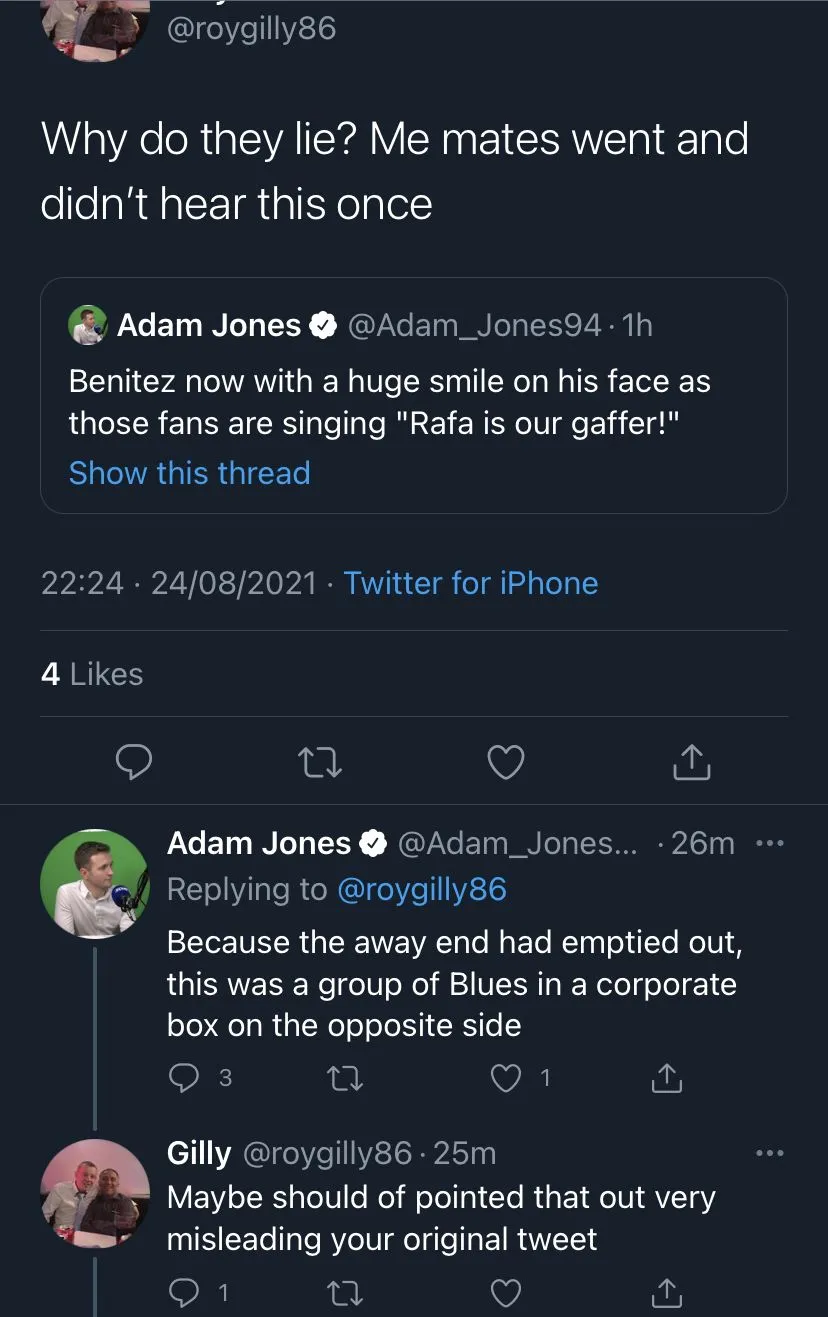Viewport: 828px width, 1317px height.
Task: Reply to Gilly's misleading tweet comment
Action: [x=183, y=1293]
